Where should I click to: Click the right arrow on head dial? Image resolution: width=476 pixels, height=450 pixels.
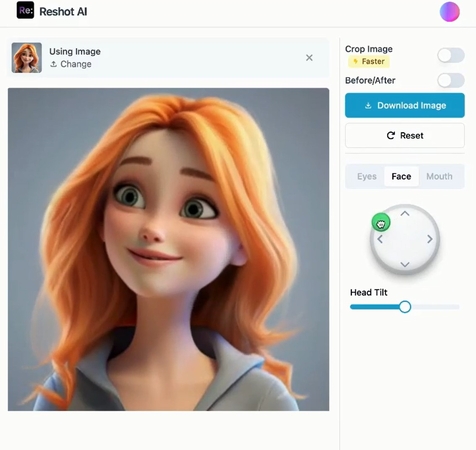430,239
